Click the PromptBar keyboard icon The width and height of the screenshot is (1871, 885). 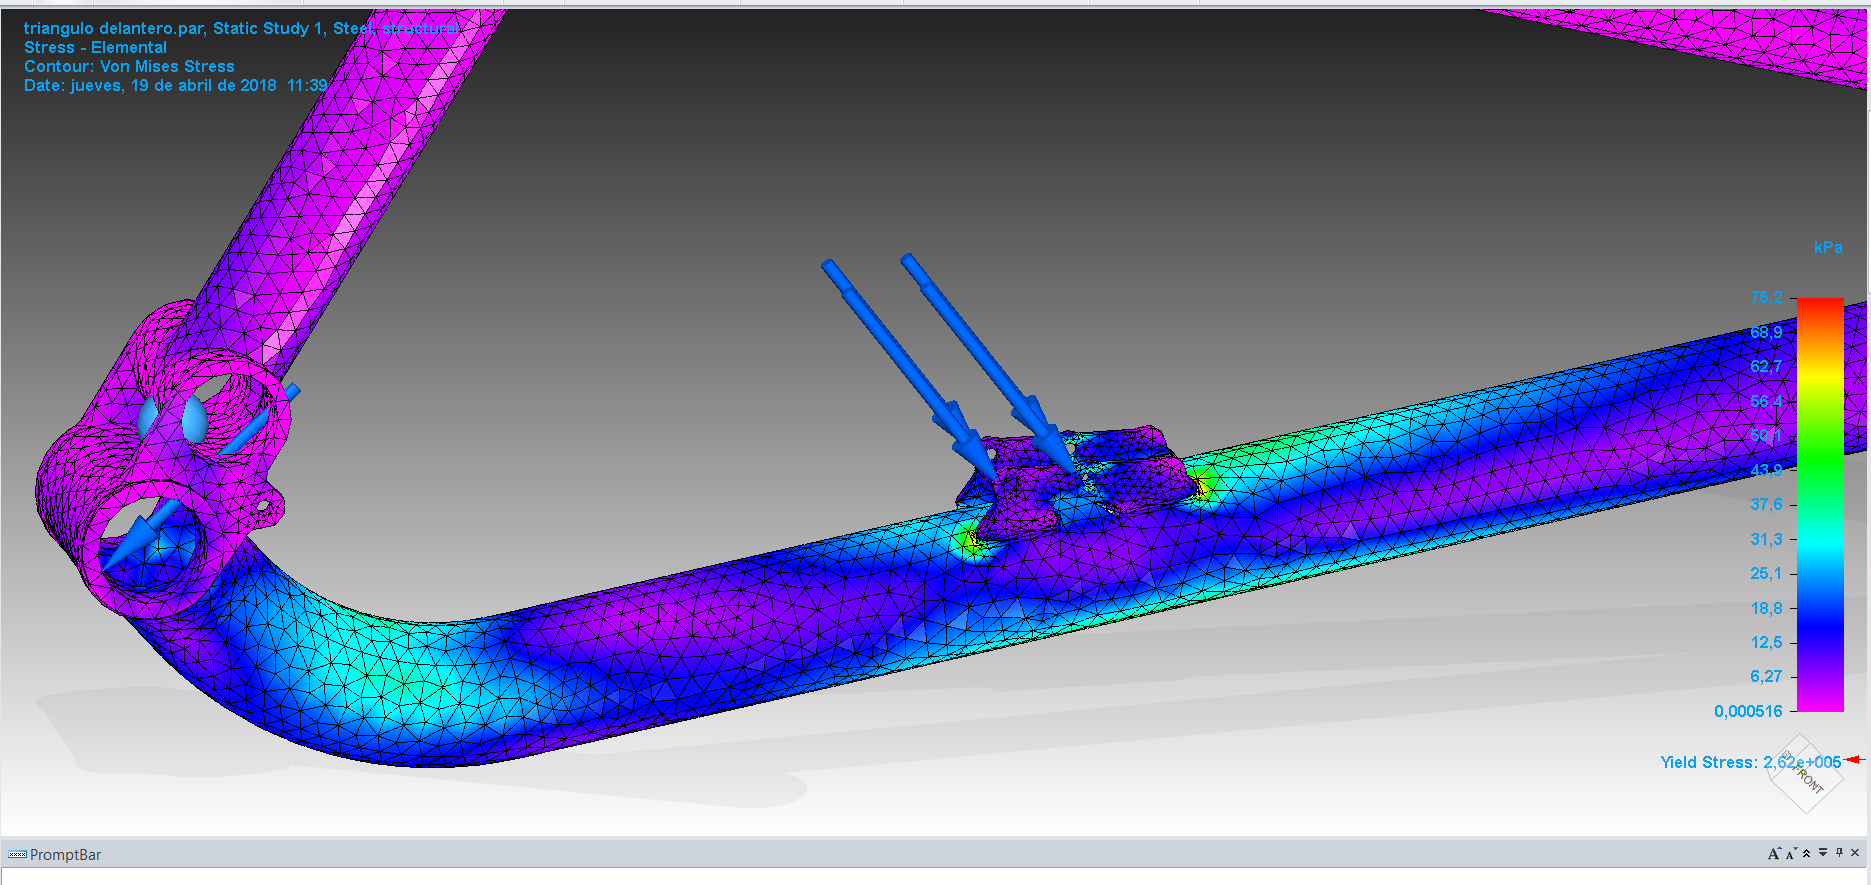coord(17,855)
